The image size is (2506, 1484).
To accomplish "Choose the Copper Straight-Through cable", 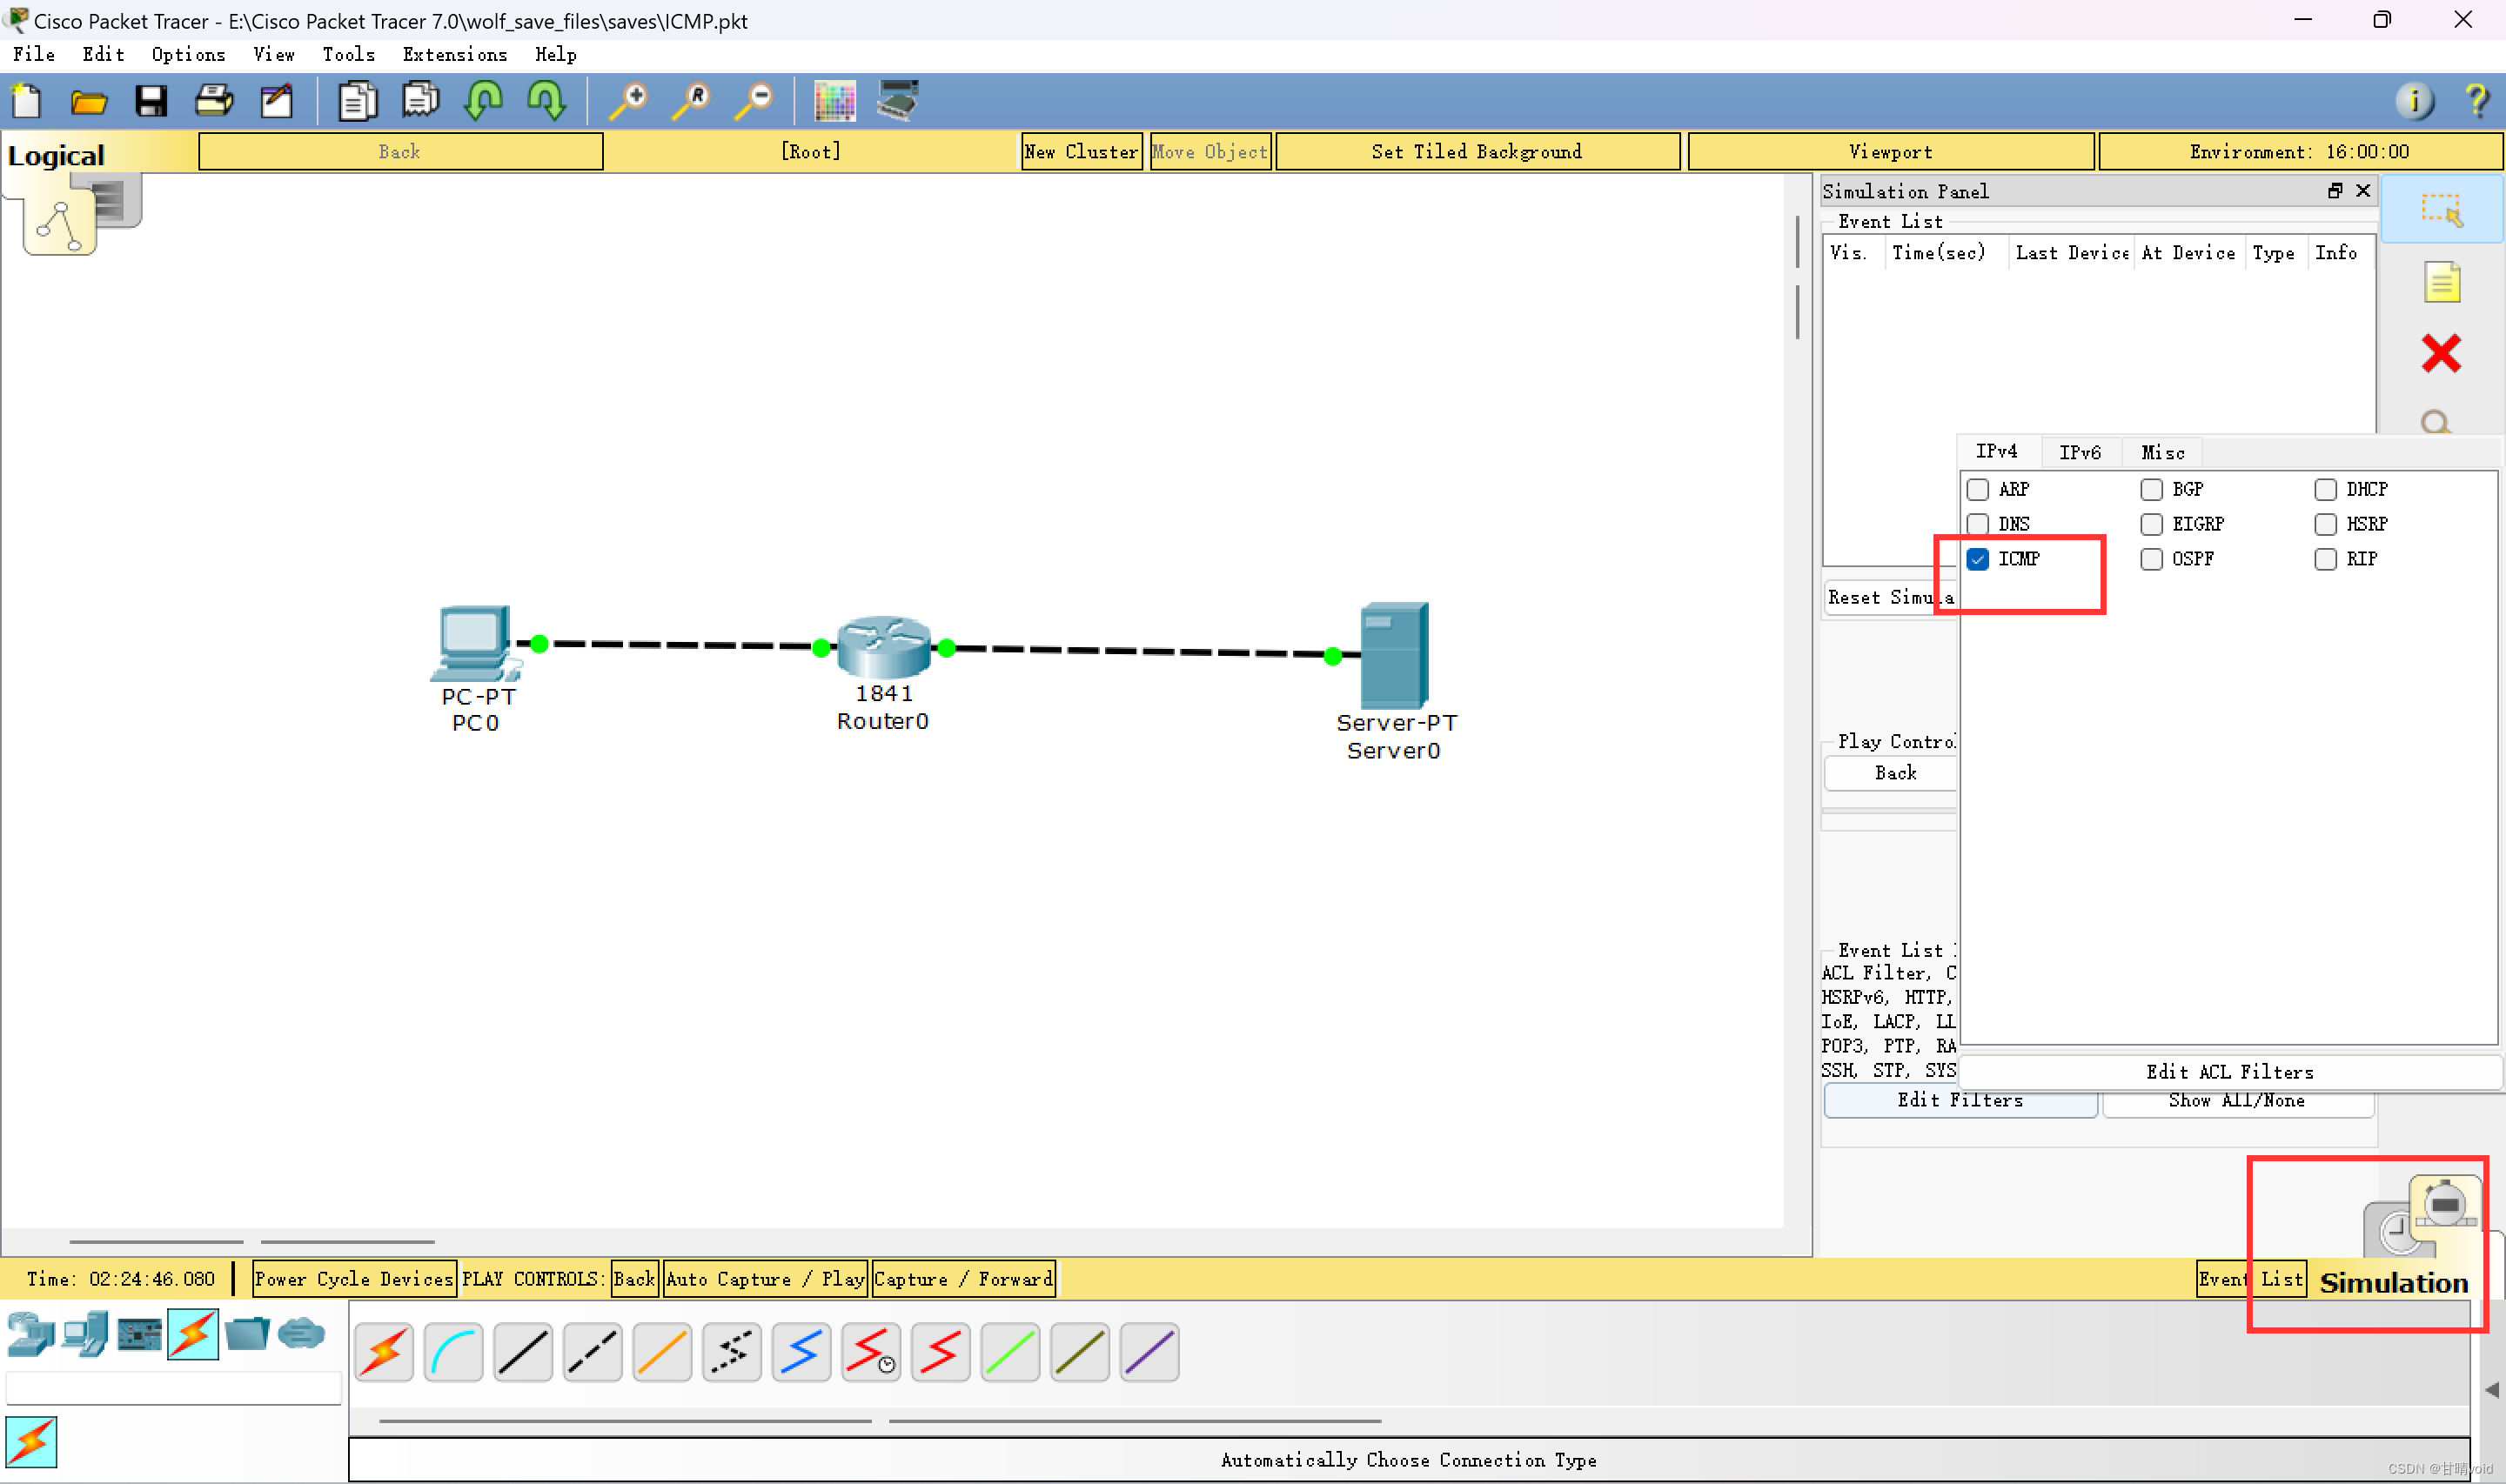I will (x=522, y=1352).
